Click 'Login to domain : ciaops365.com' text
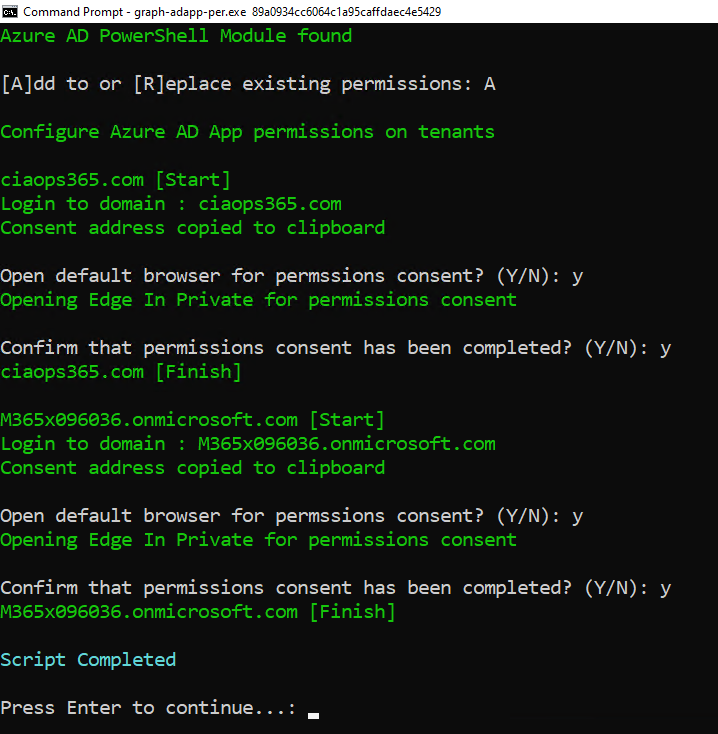 pos(170,204)
